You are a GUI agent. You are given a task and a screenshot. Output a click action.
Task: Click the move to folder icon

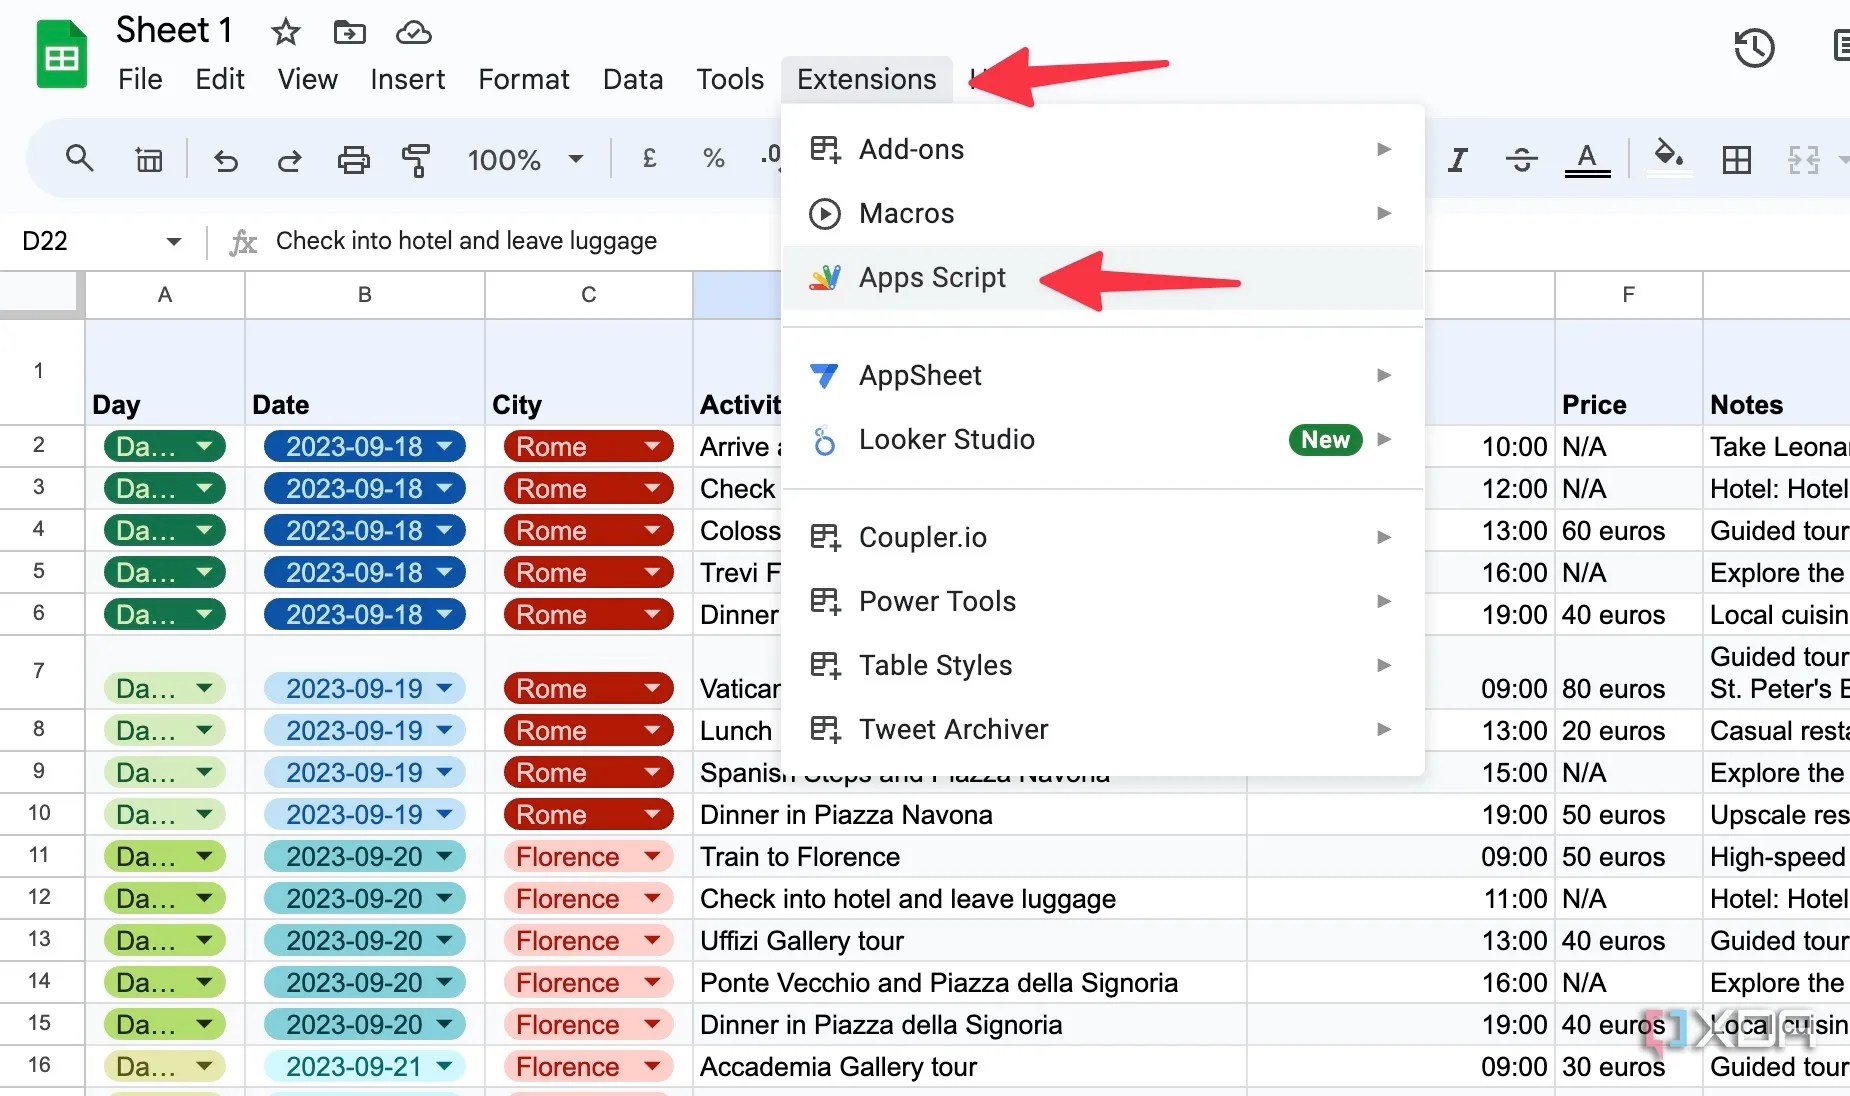[349, 32]
